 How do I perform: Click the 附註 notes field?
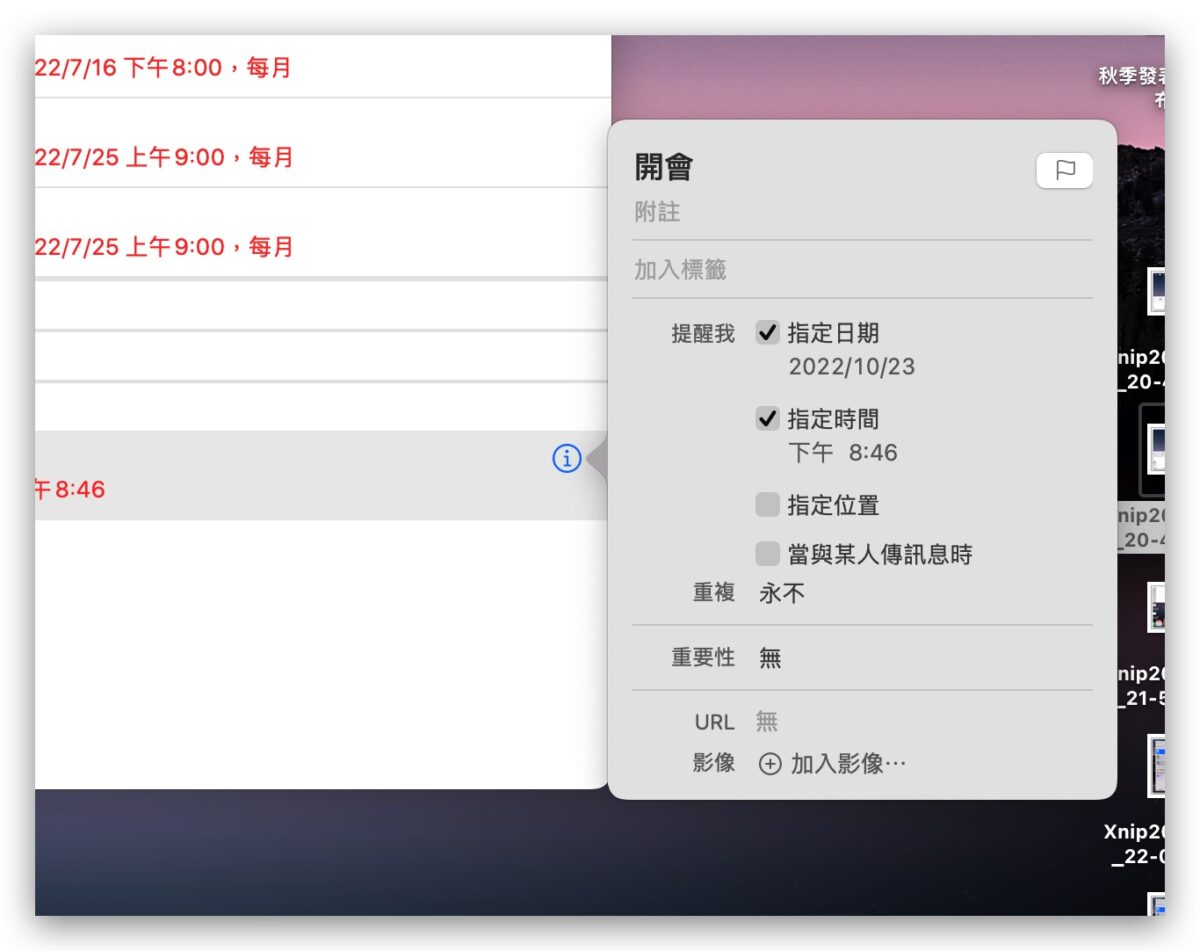coord(862,213)
